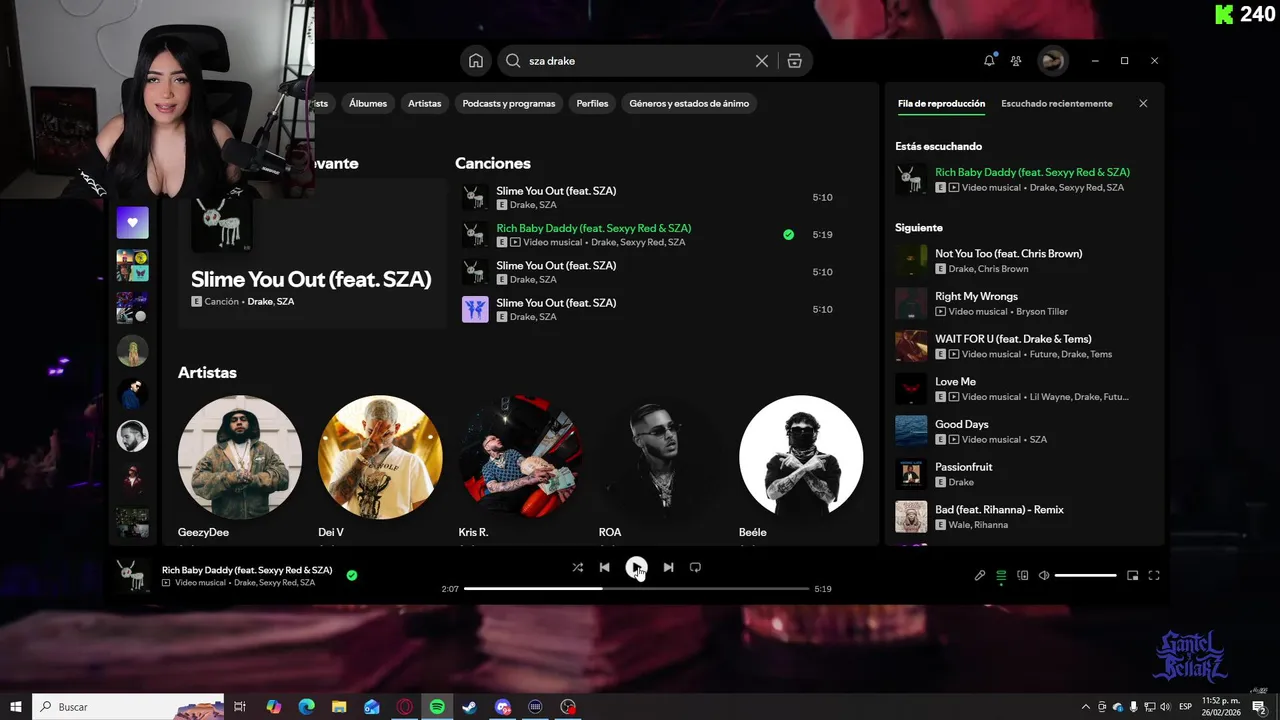The height and width of the screenshot is (720, 1280).
Task: Select the Artistas filter chip
Action: (x=425, y=103)
